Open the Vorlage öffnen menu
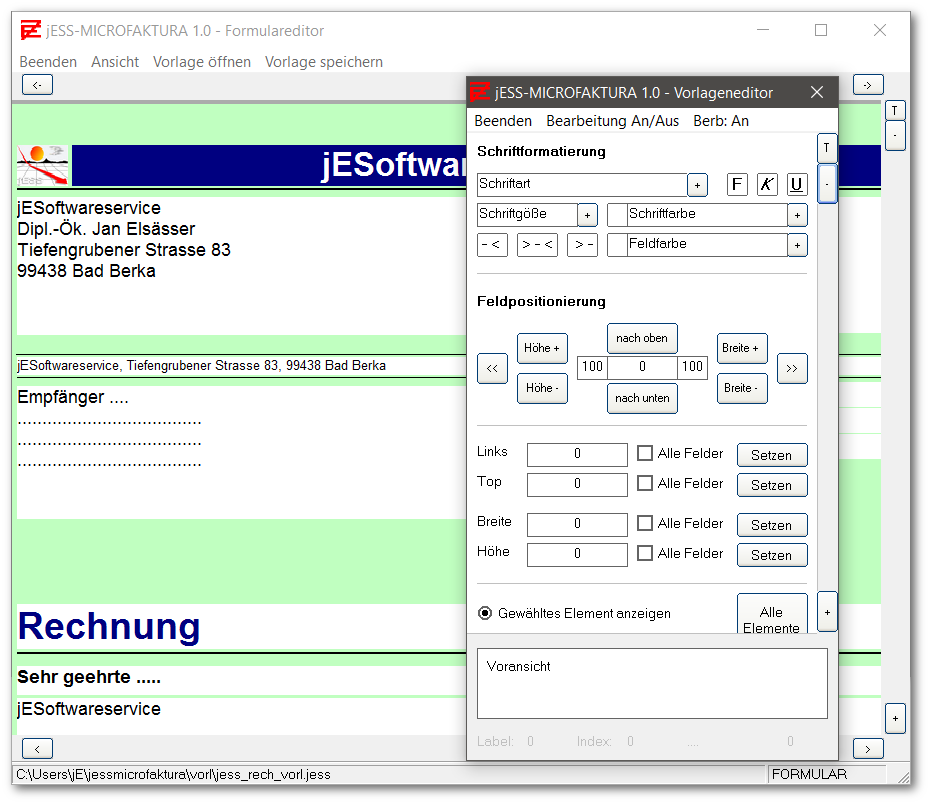Screen dimensions: 930x804 pos(202,62)
